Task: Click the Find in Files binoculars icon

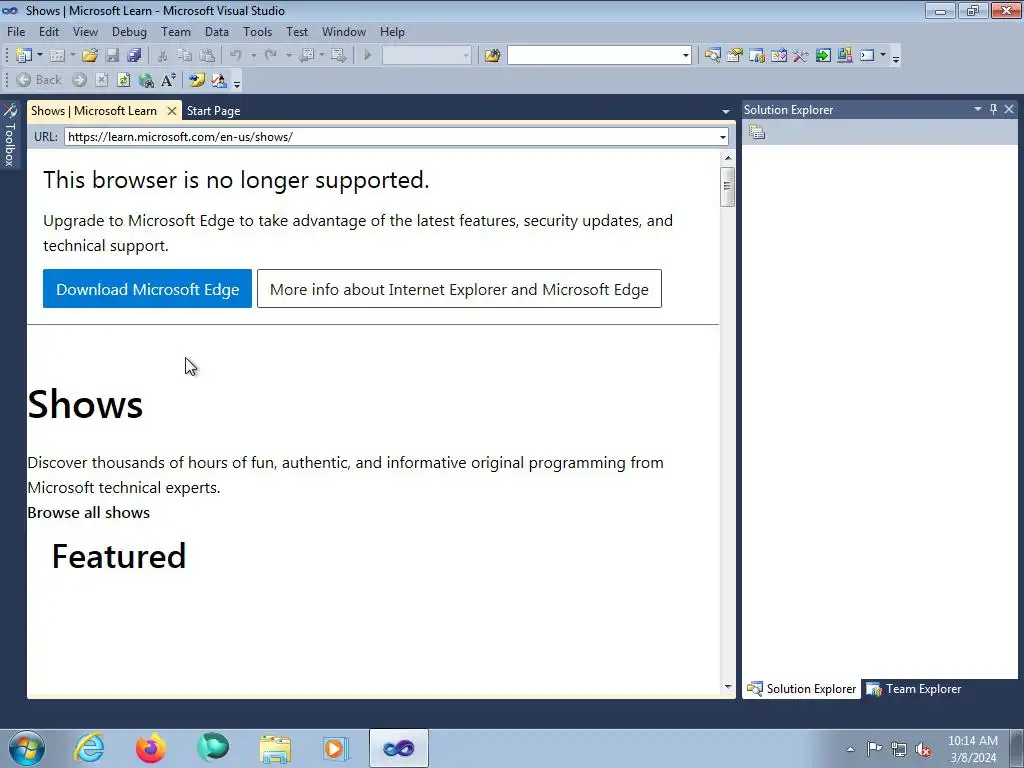Action: tap(492, 56)
